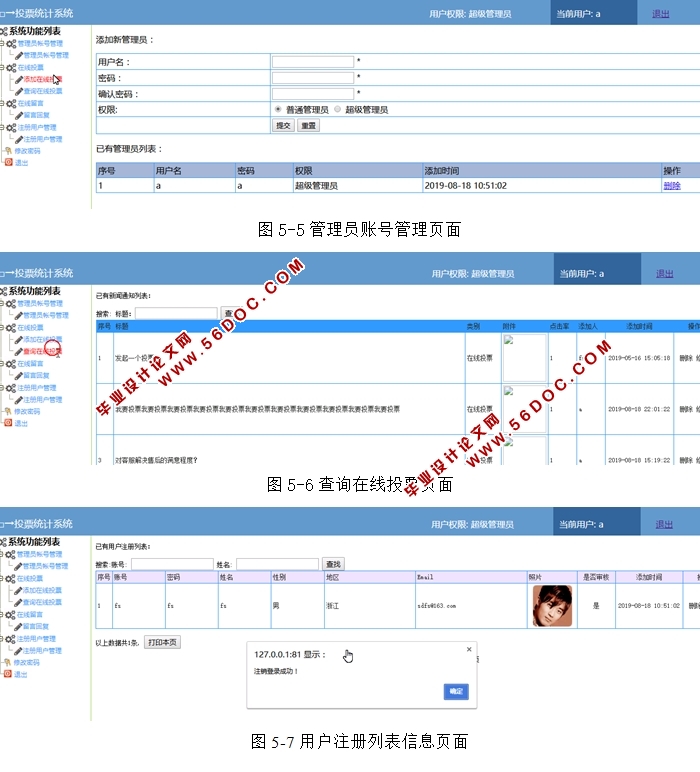Click gear icon beside 注册用户管理 in Figure 5-6 sidebar
700x772 pixels.
pyautogui.click(x=11, y=388)
